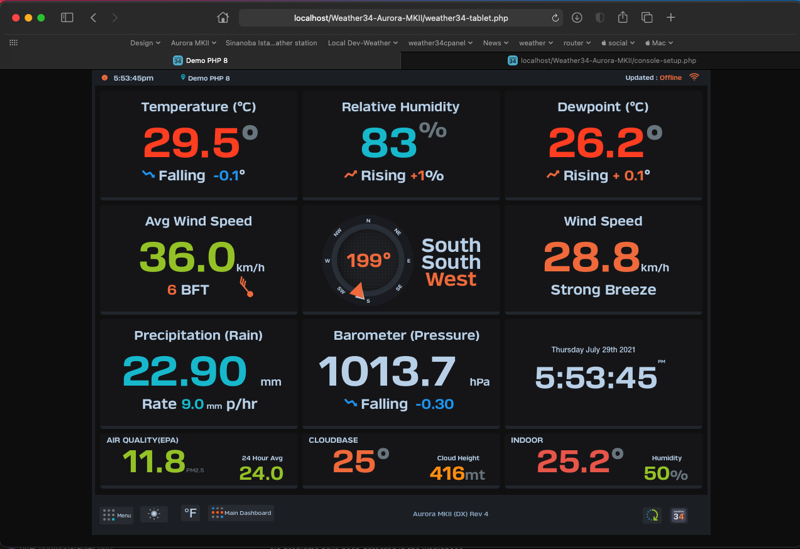800x549 pixels.
Task: Click the Cloudbase value 25°
Action: coord(361,461)
